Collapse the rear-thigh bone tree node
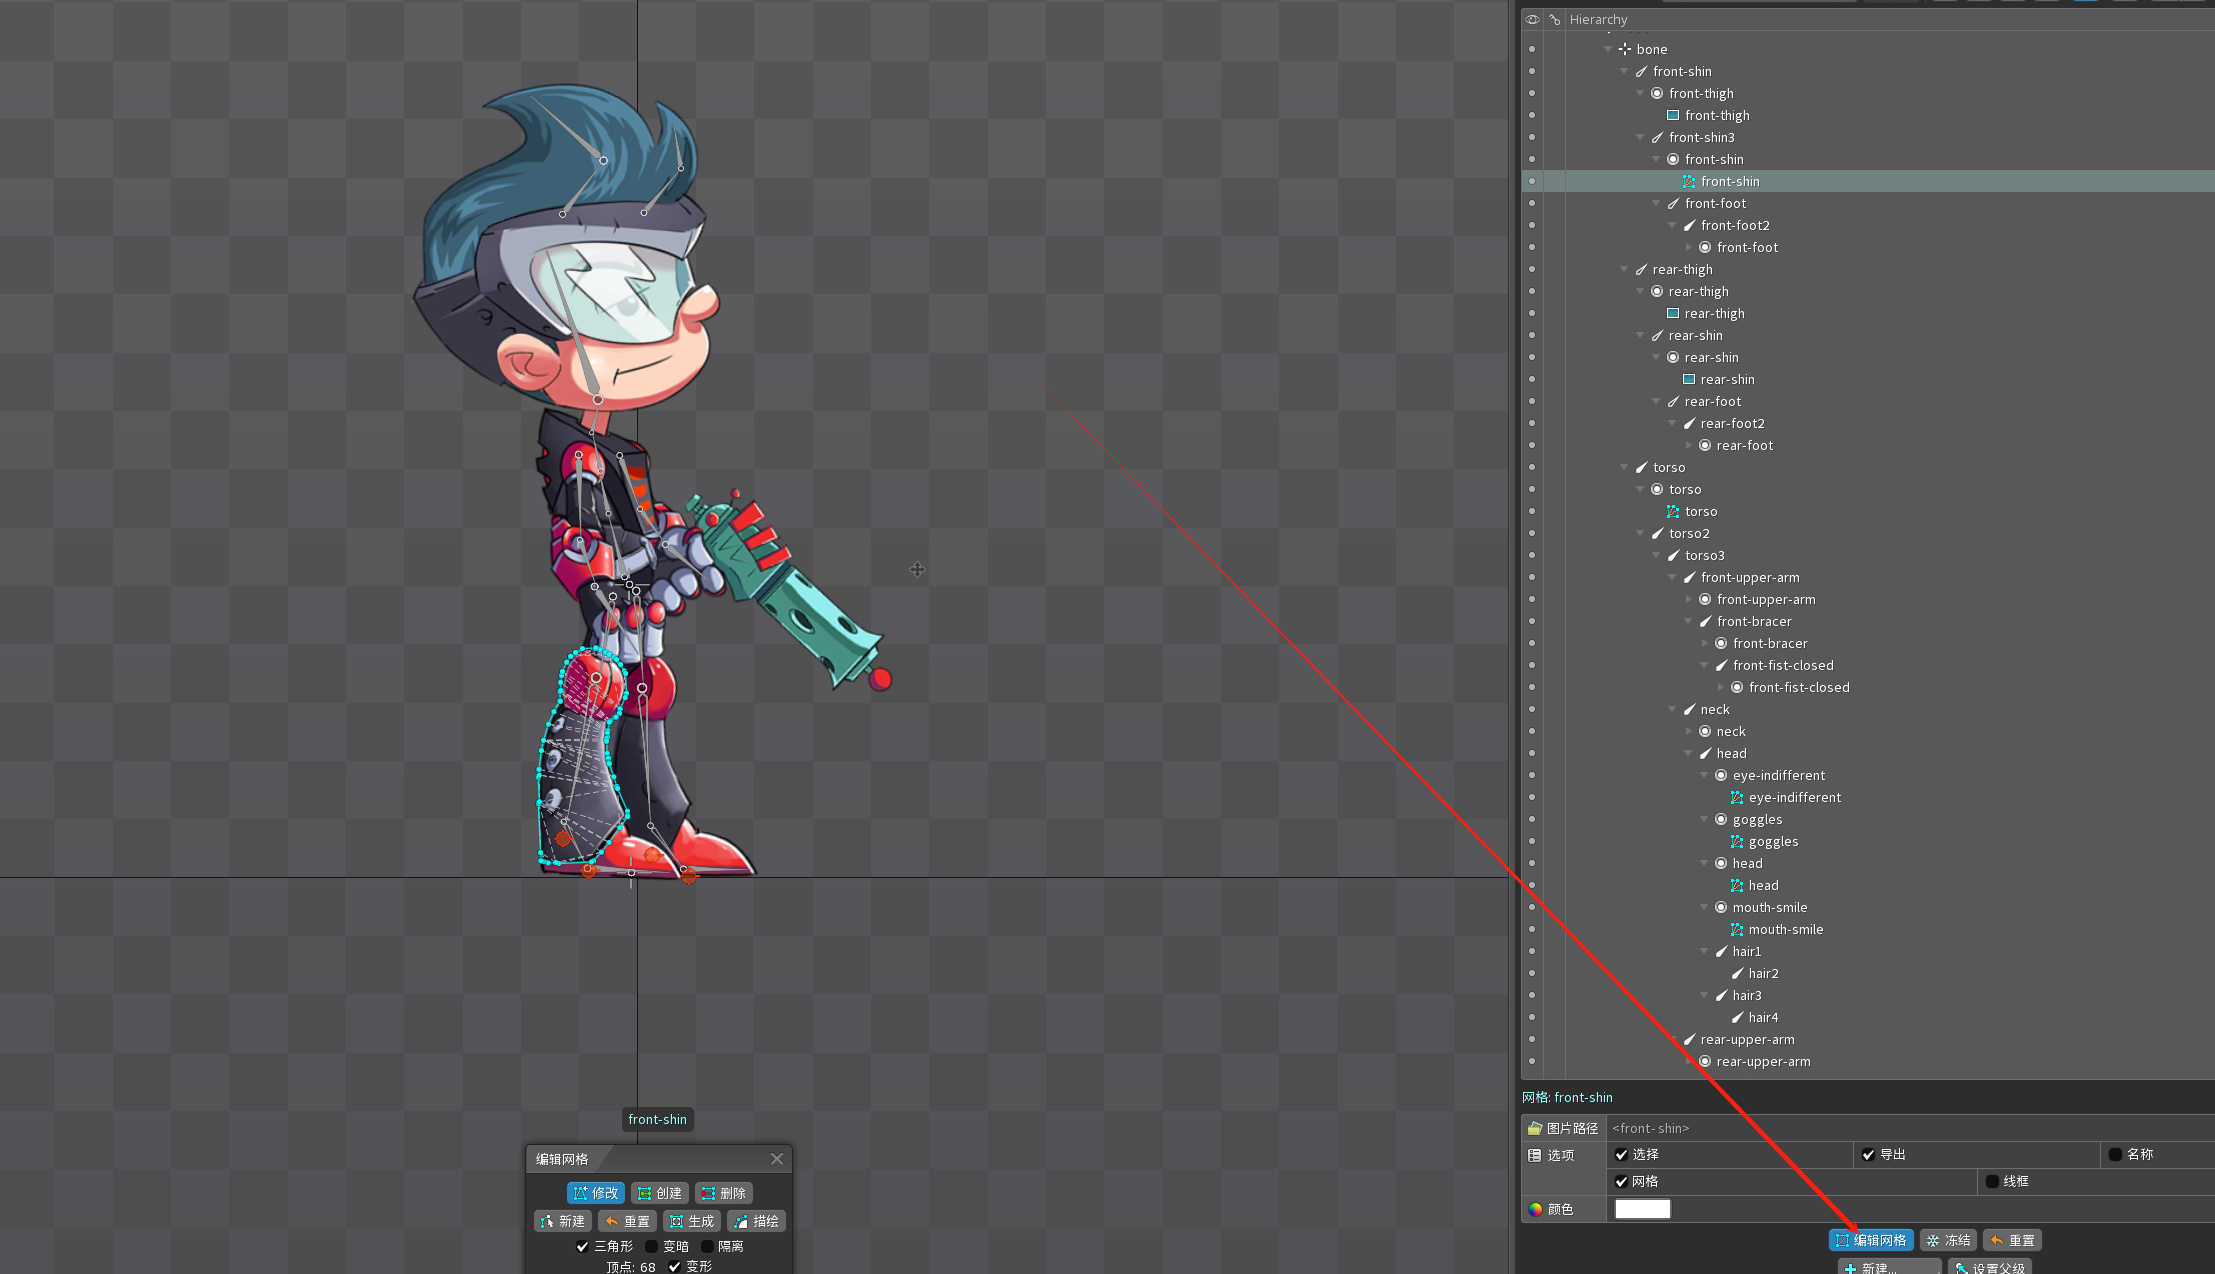 click(1624, 269)
